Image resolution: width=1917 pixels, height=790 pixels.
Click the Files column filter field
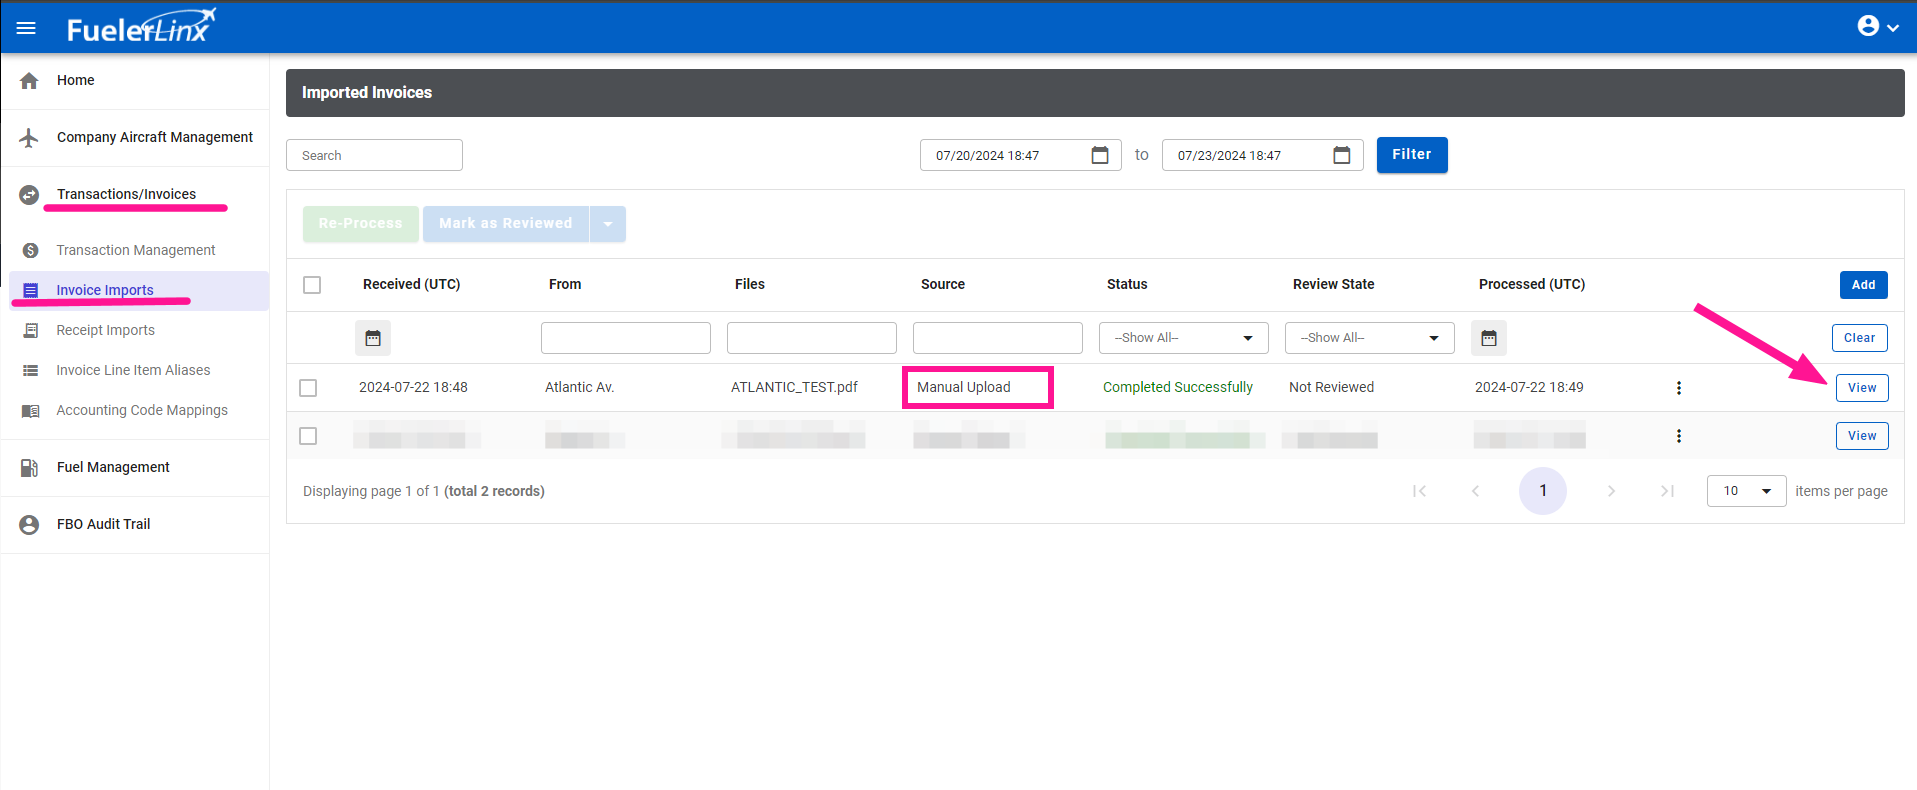tap(812, 338)
